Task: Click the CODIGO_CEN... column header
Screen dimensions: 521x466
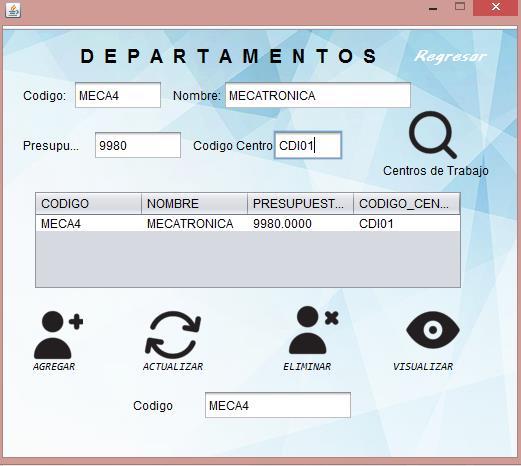Action: tap(407, 203)
